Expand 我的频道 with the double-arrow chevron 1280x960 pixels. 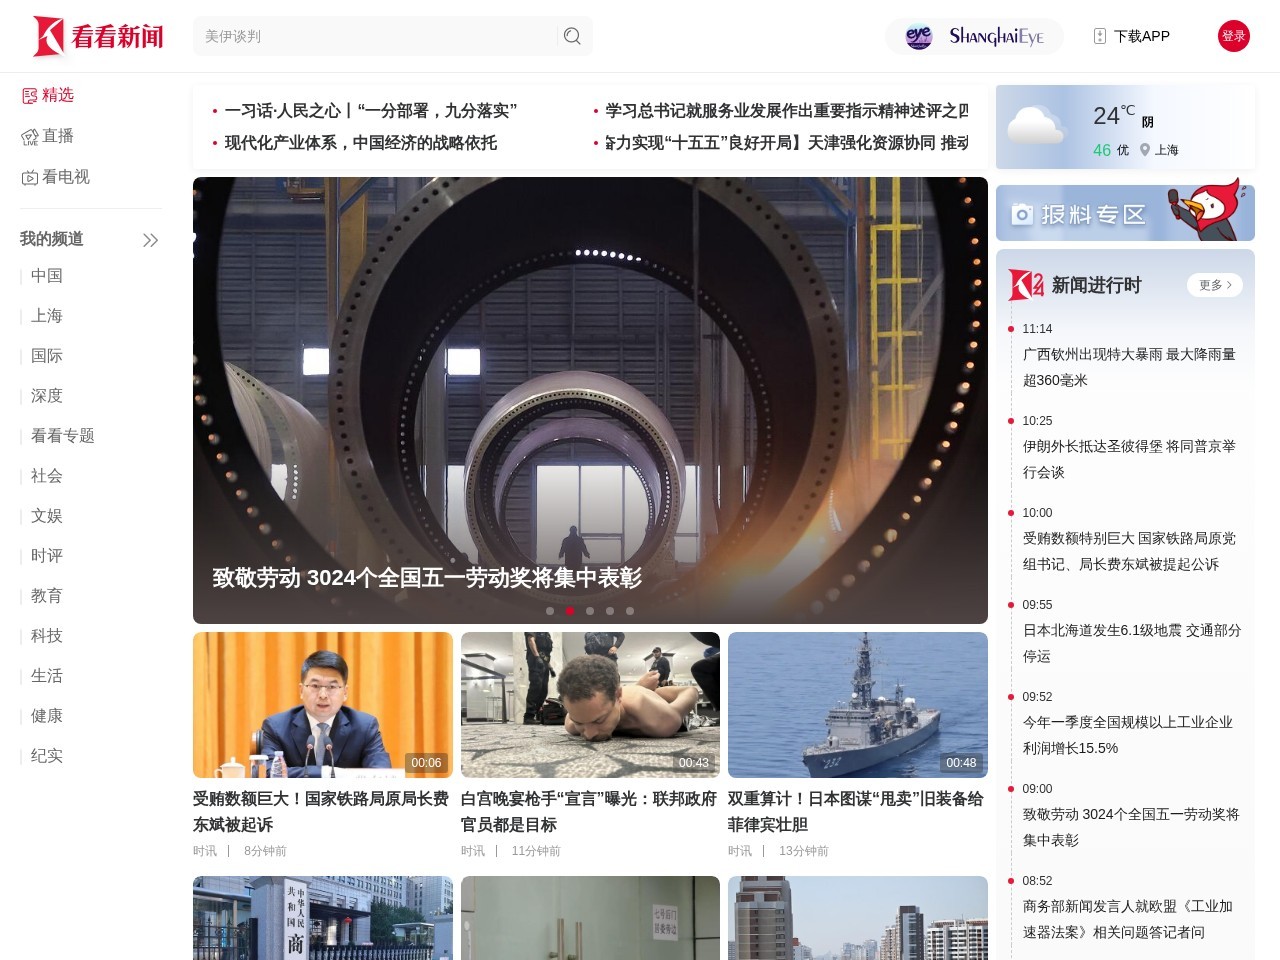(x=150, y=240)
